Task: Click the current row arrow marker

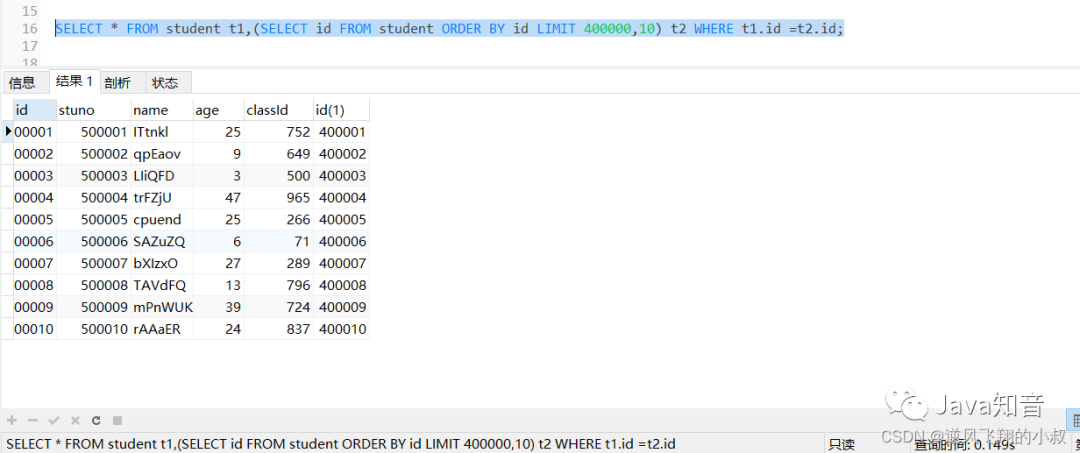Action: pyautogui.click(x=8, y=131)
